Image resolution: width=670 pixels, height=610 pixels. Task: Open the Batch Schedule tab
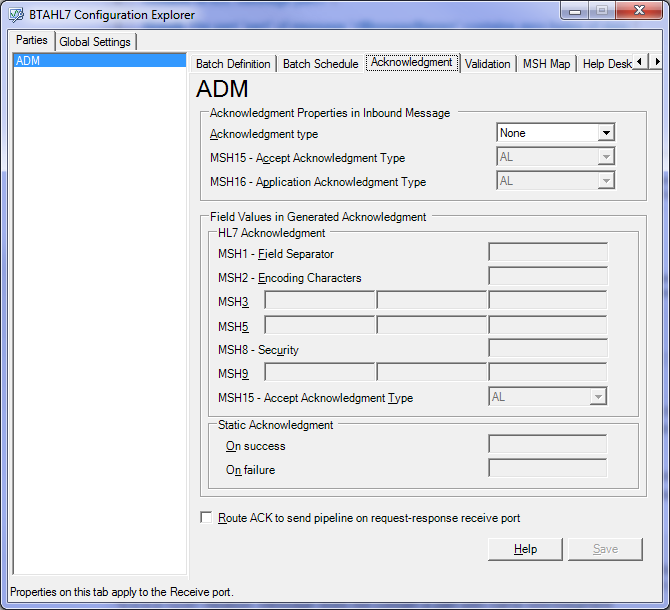320,64
